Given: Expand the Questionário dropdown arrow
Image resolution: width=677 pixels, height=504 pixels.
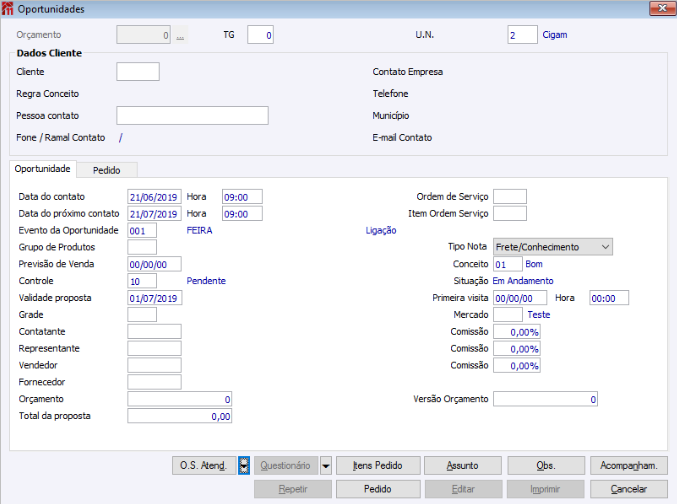Looking at the screenshot, I should (326, 466).
